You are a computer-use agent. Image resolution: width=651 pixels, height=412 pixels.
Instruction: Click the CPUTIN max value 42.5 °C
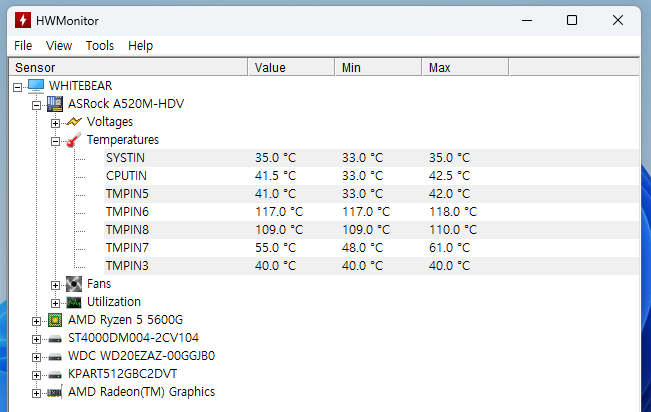(449, 176)
